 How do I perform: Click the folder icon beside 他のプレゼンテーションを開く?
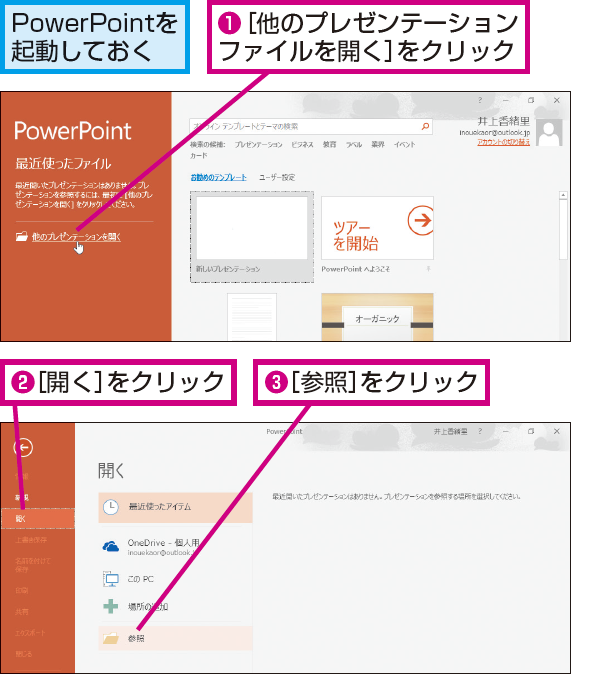21,236
